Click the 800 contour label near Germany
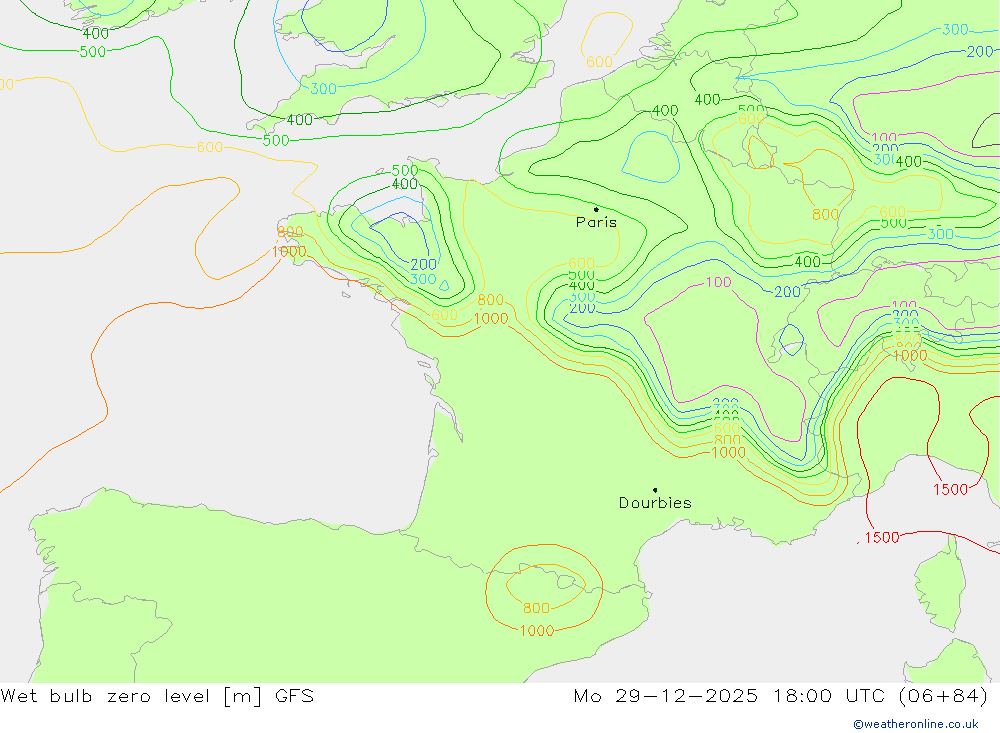 (x=825, y=214)
